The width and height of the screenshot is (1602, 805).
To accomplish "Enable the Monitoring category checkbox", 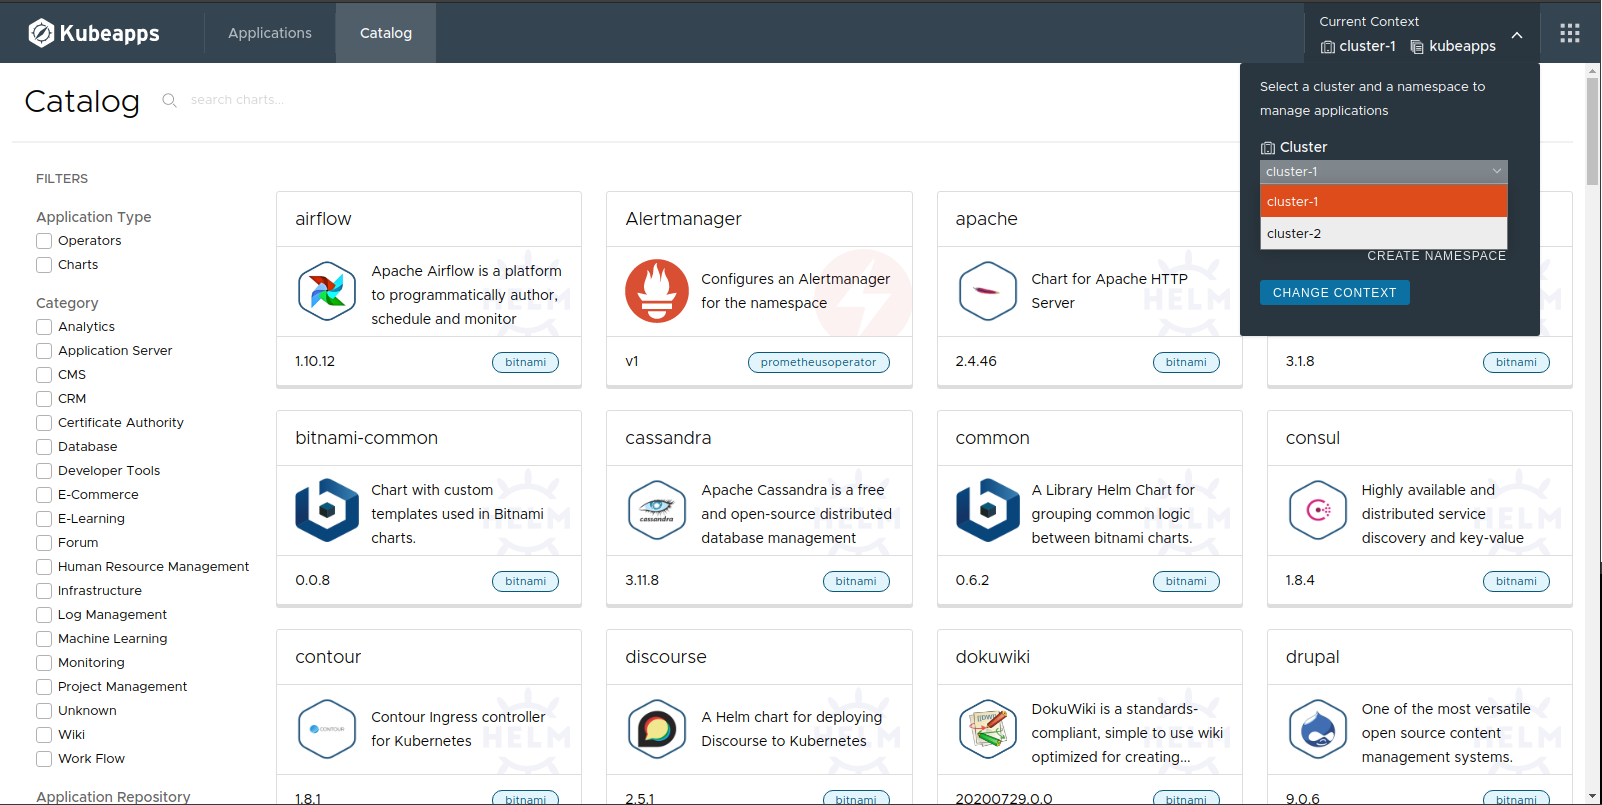I will 44,663.
